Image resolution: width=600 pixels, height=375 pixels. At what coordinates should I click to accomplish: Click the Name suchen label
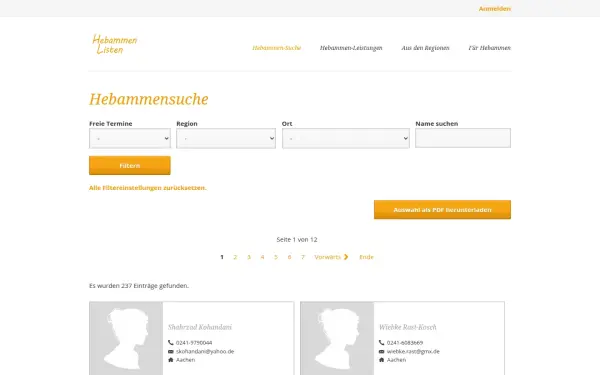click(x=437, y=124)
